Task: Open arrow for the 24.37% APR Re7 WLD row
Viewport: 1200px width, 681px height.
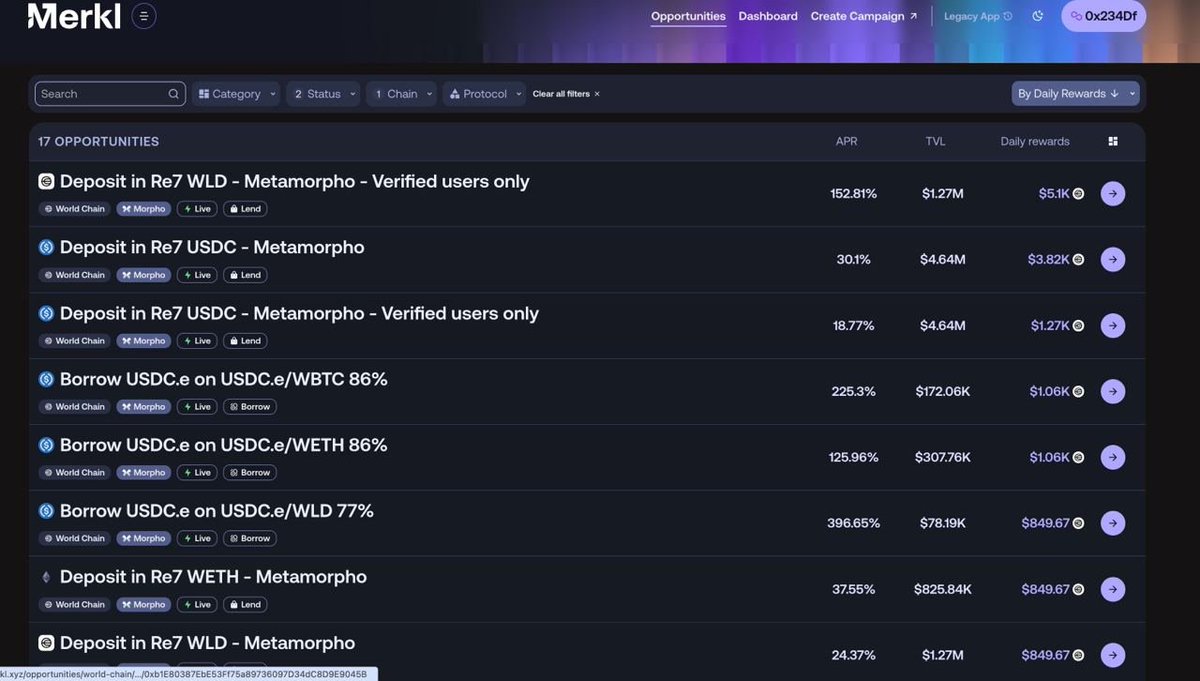Action: (1113, 655)
